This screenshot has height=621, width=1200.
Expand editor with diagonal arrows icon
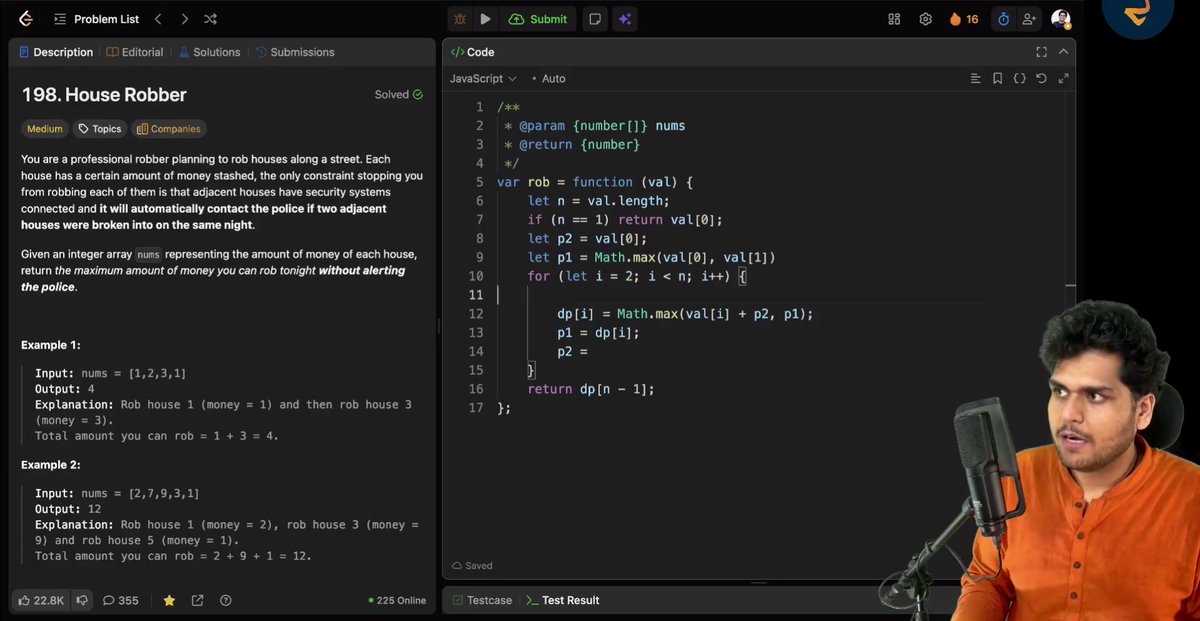pyautogui.click(x=1063, y=78)
